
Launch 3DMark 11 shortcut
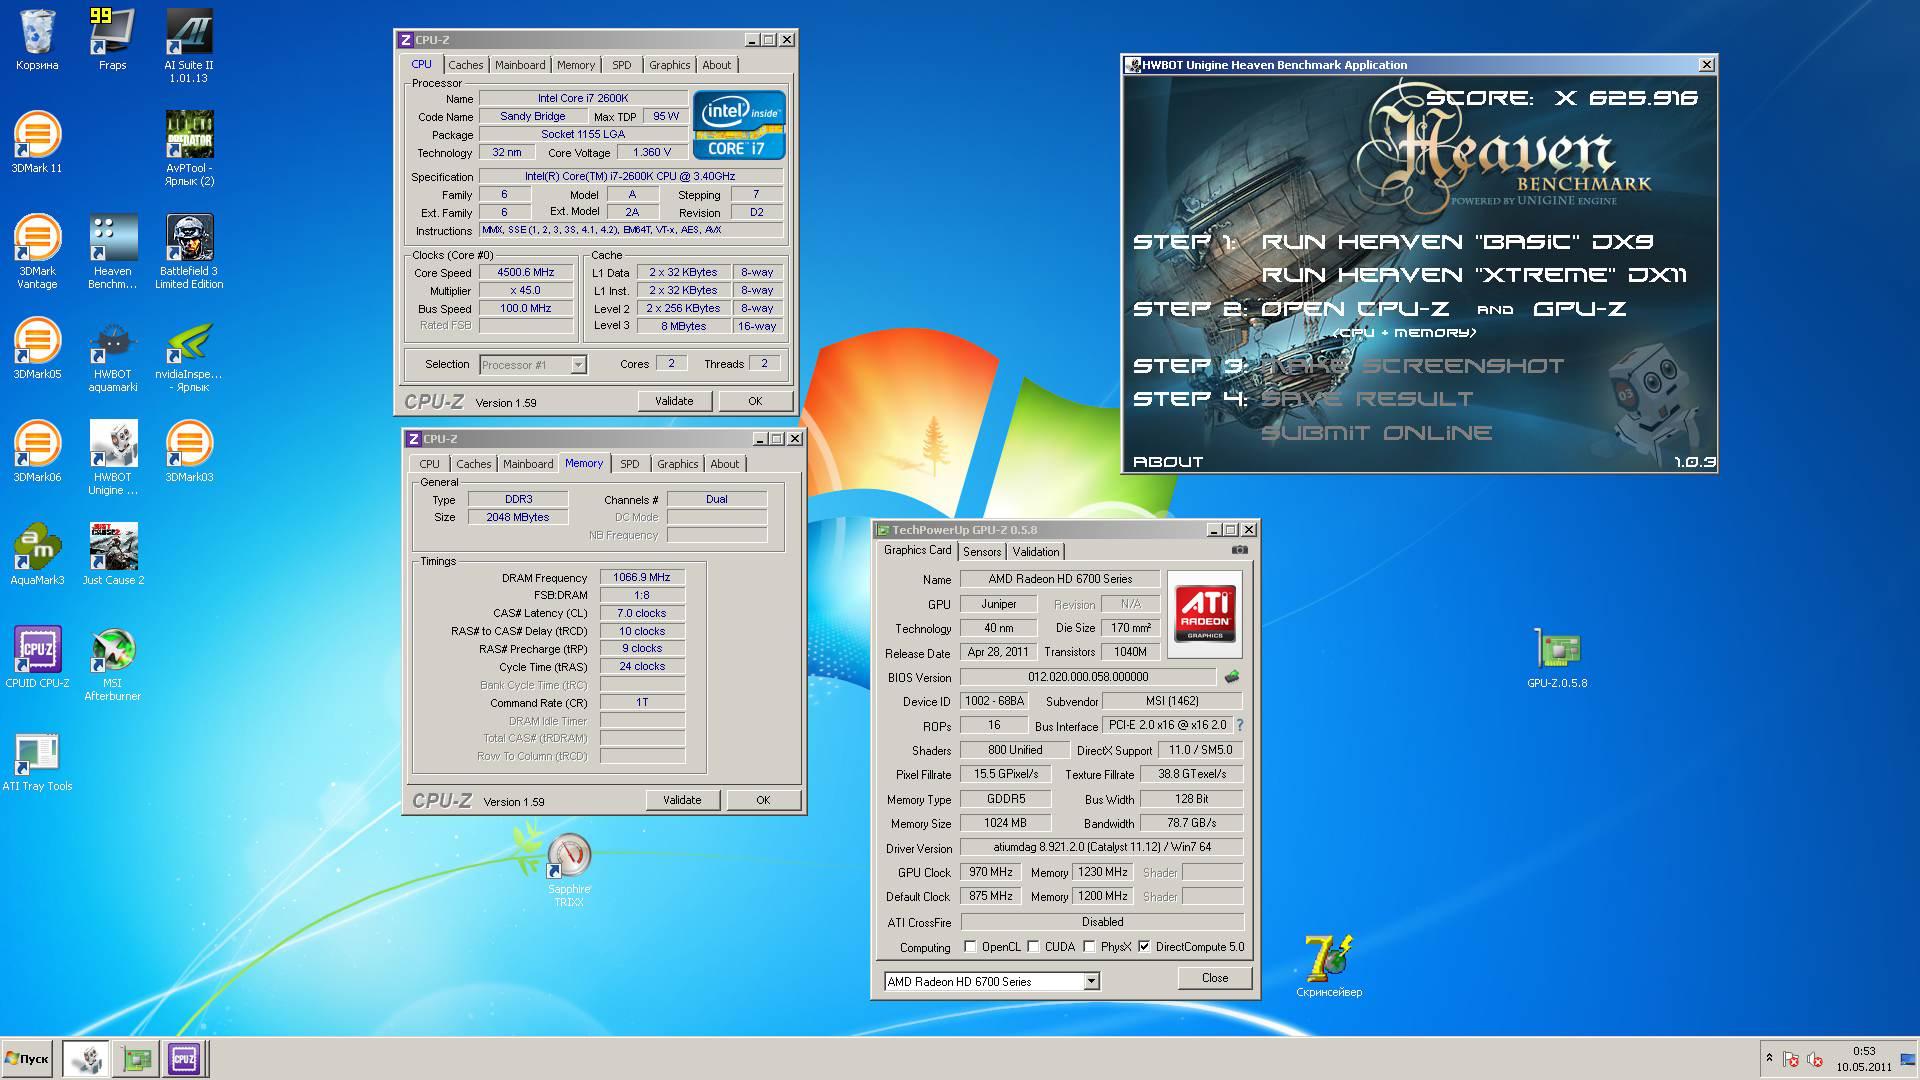37,143
